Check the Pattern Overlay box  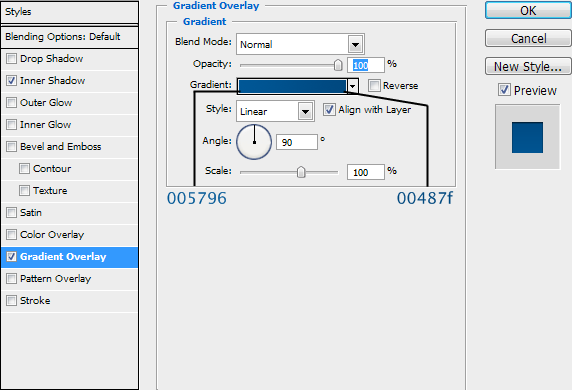pyautogui.click(x=12, y=278)
